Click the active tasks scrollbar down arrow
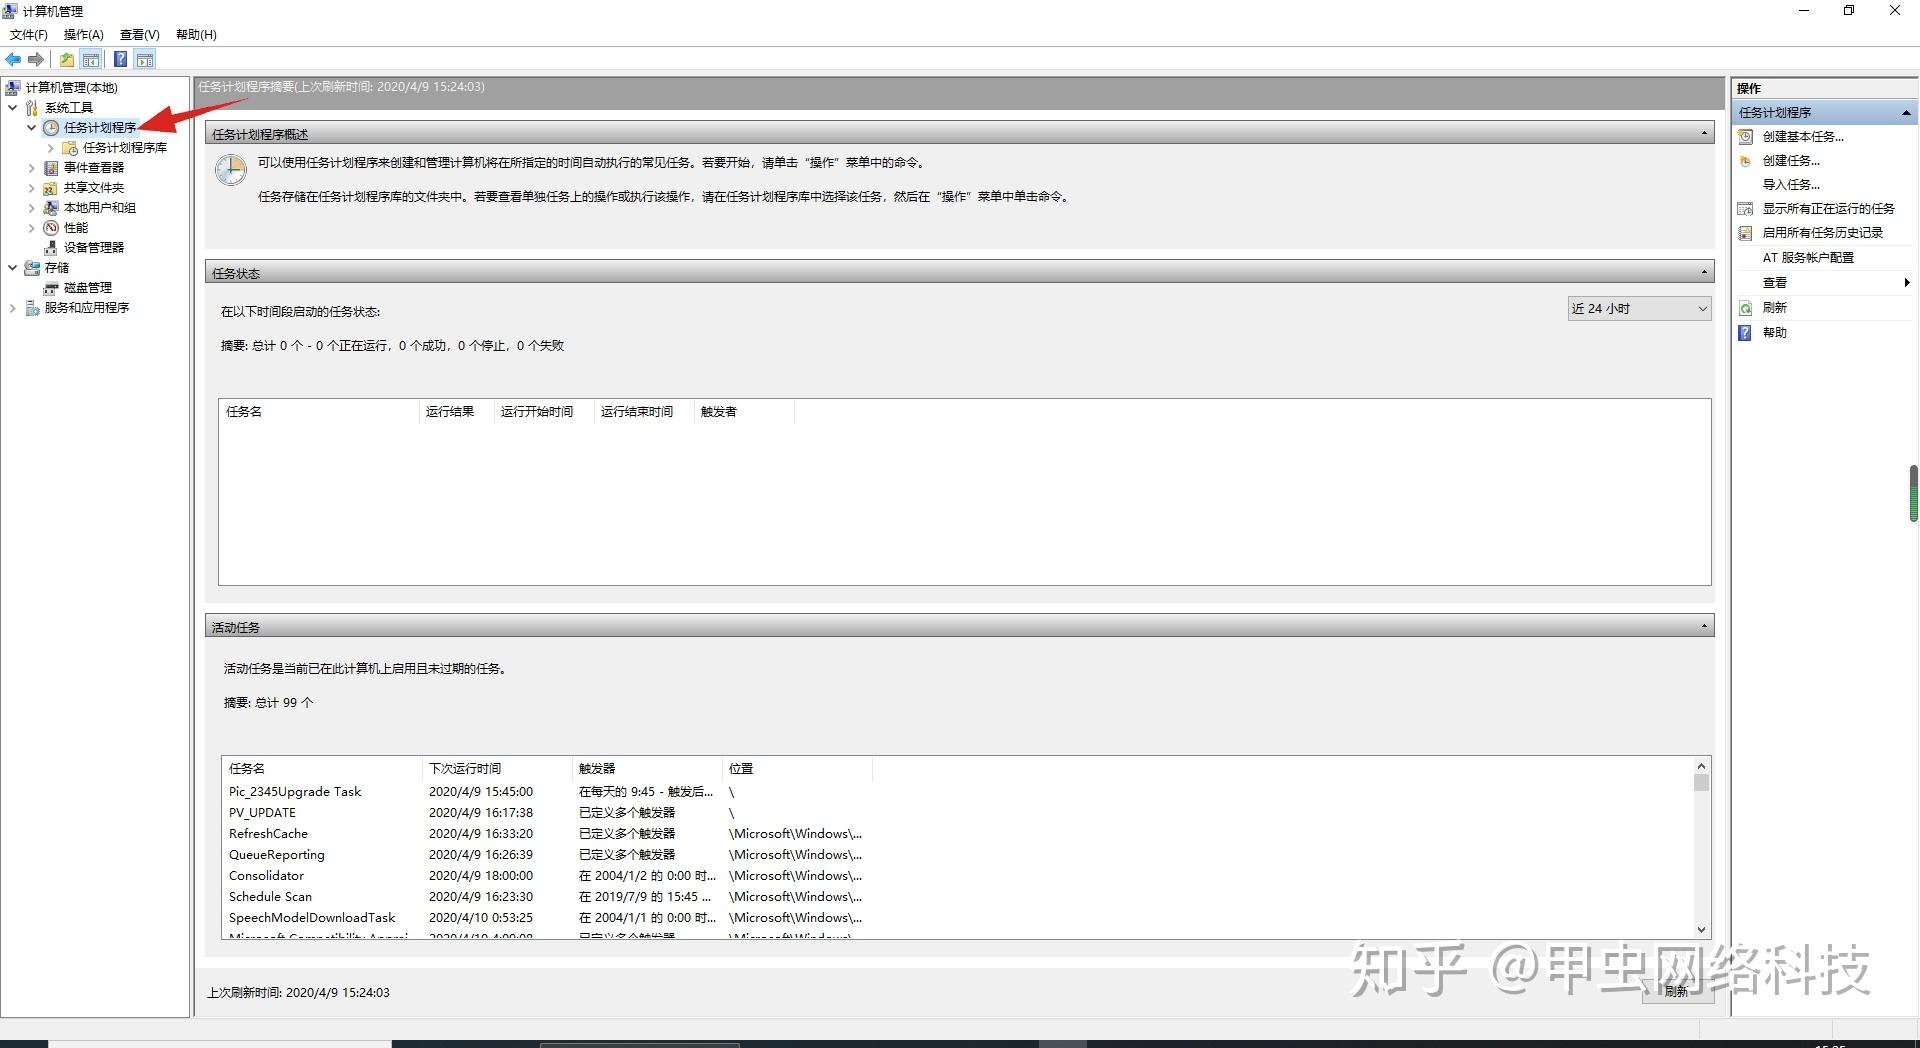Viewport: 1920px width, 1048px height. click(x=1701, y=930)
